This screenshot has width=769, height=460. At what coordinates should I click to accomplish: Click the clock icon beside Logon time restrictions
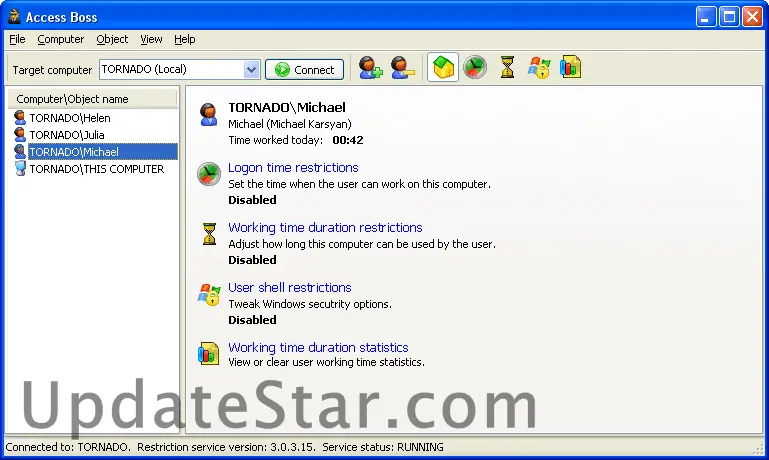pyautogui.click(x=209, y=174)
